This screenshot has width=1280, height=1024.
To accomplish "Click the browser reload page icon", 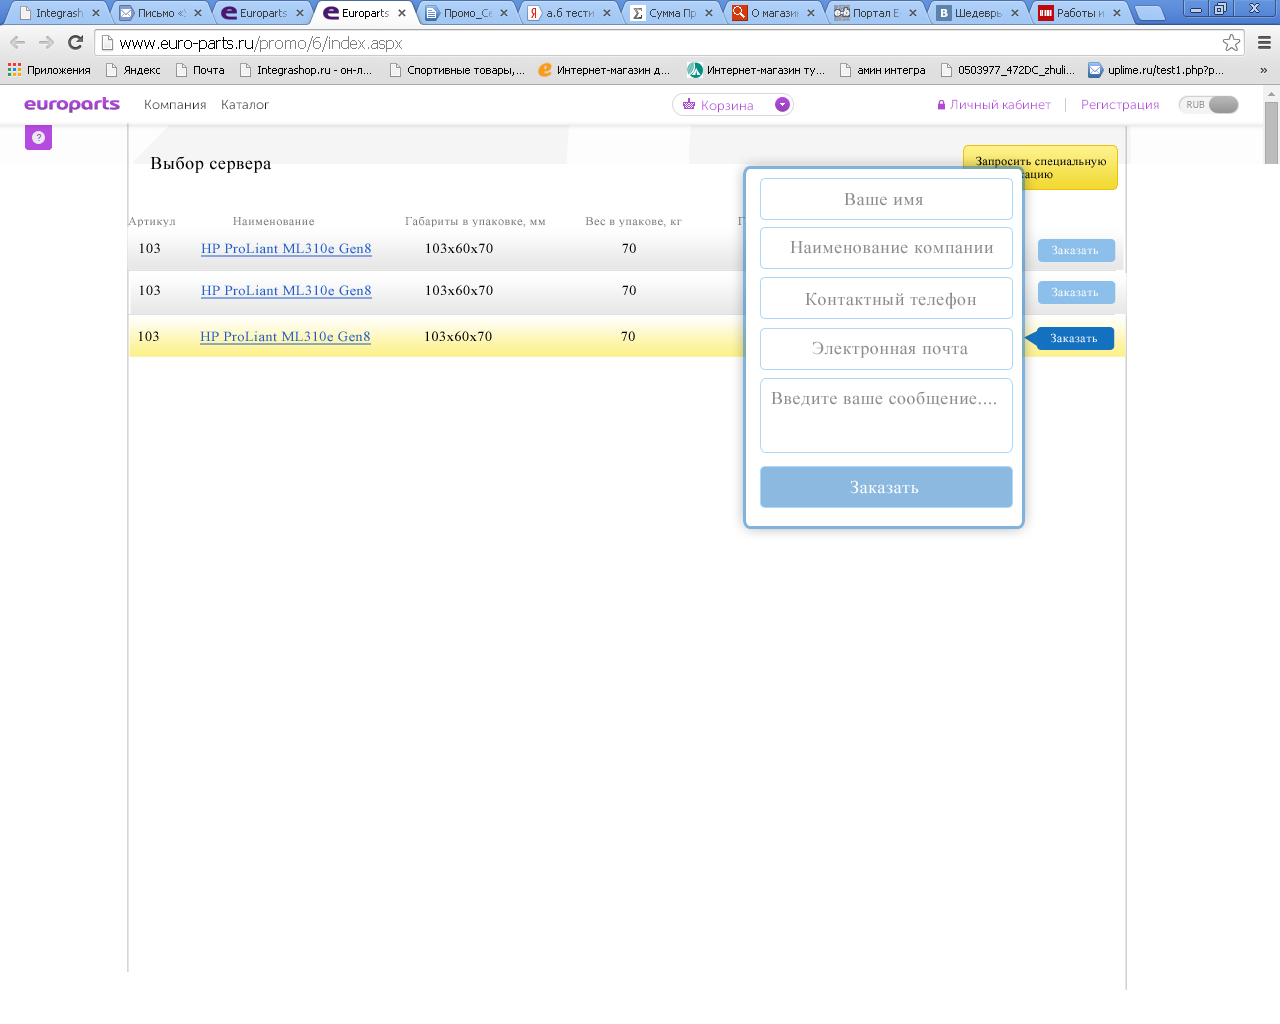I will (75, 42).
